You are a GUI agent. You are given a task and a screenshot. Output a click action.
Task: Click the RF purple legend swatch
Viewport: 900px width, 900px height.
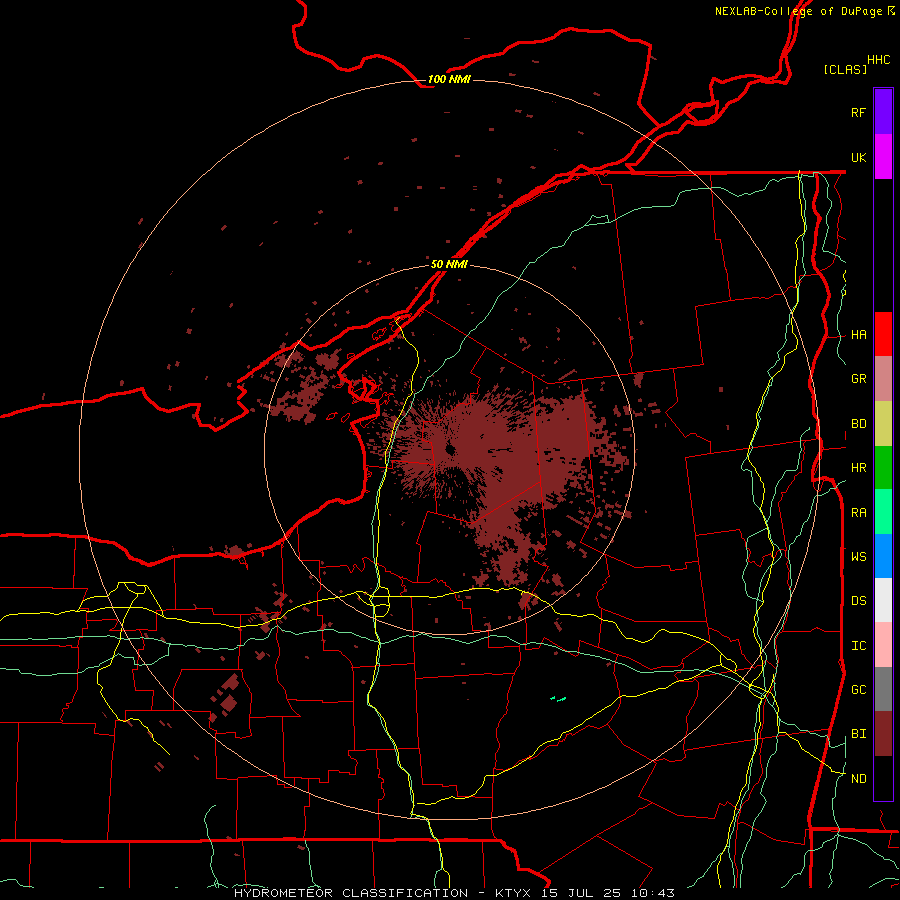pyautogui.click(x=883, y=112)
